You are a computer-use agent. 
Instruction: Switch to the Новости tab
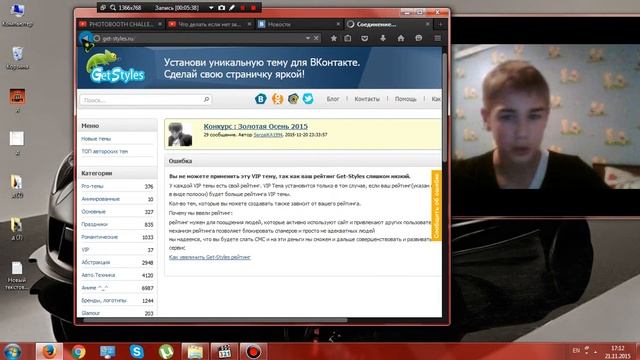pos(300,24)
